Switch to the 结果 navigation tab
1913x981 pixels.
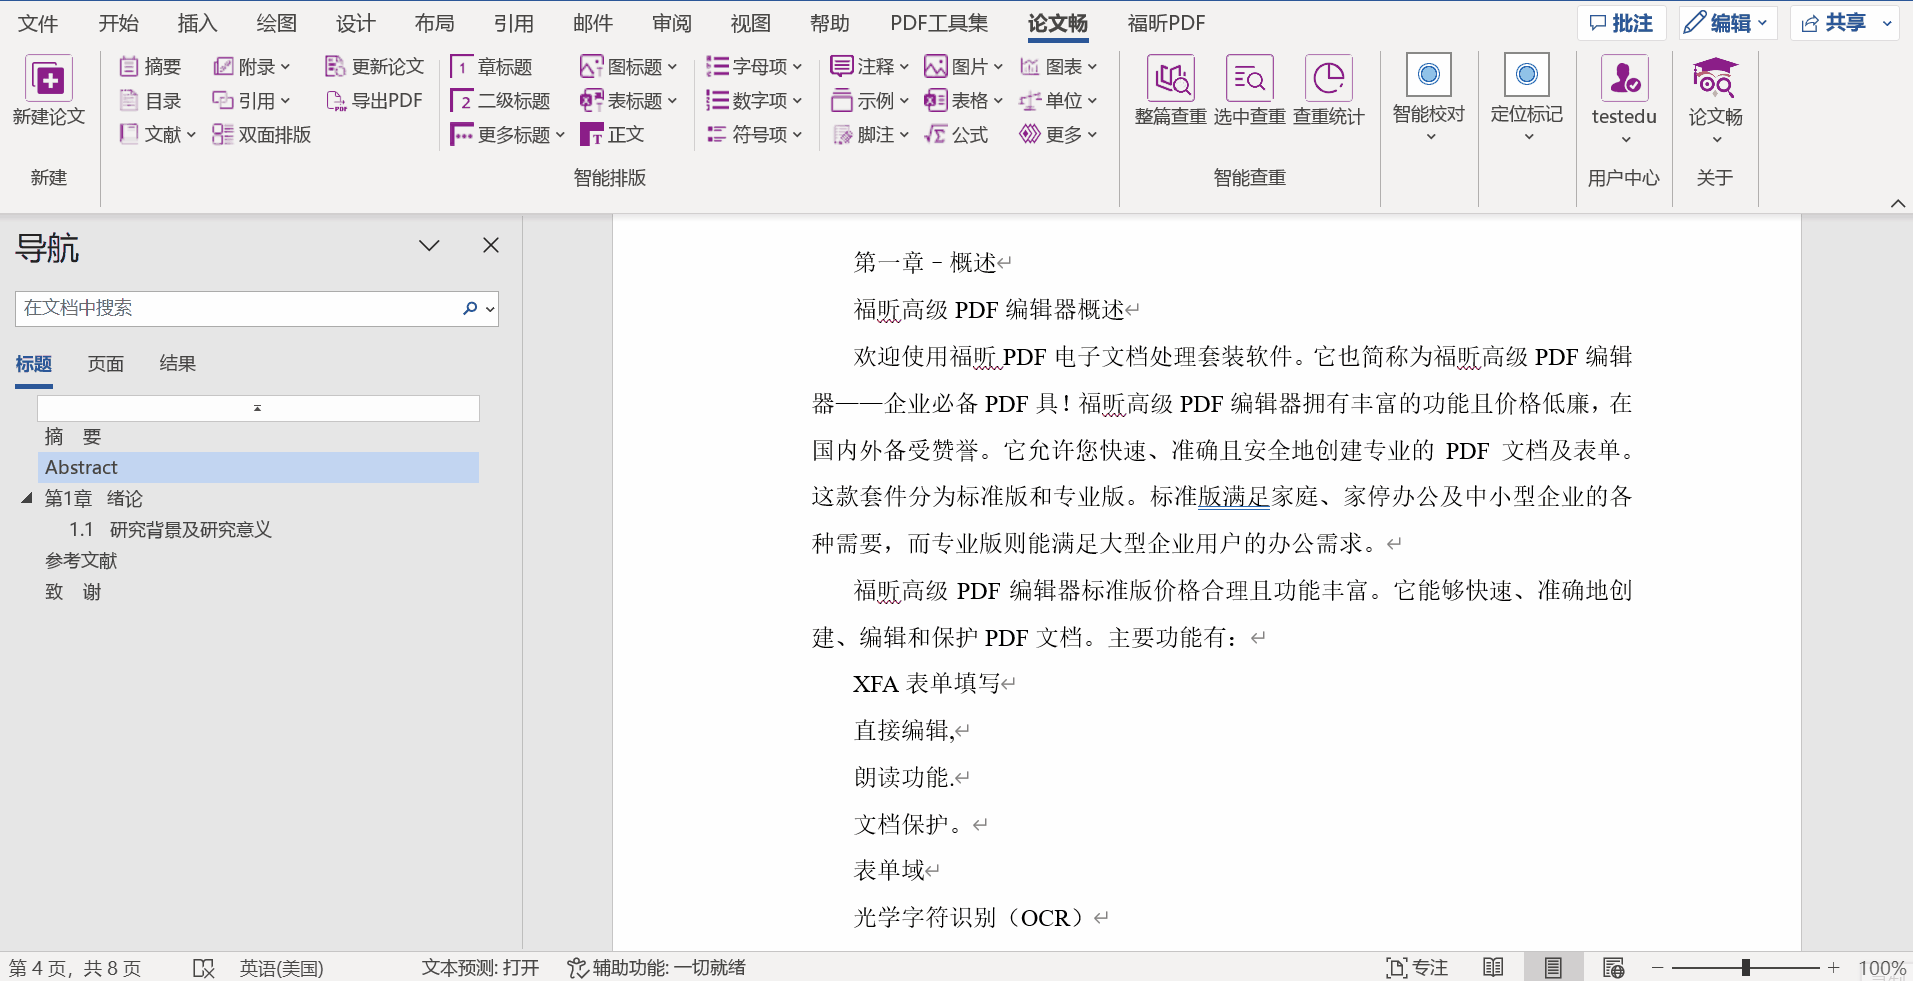(177, 364)
